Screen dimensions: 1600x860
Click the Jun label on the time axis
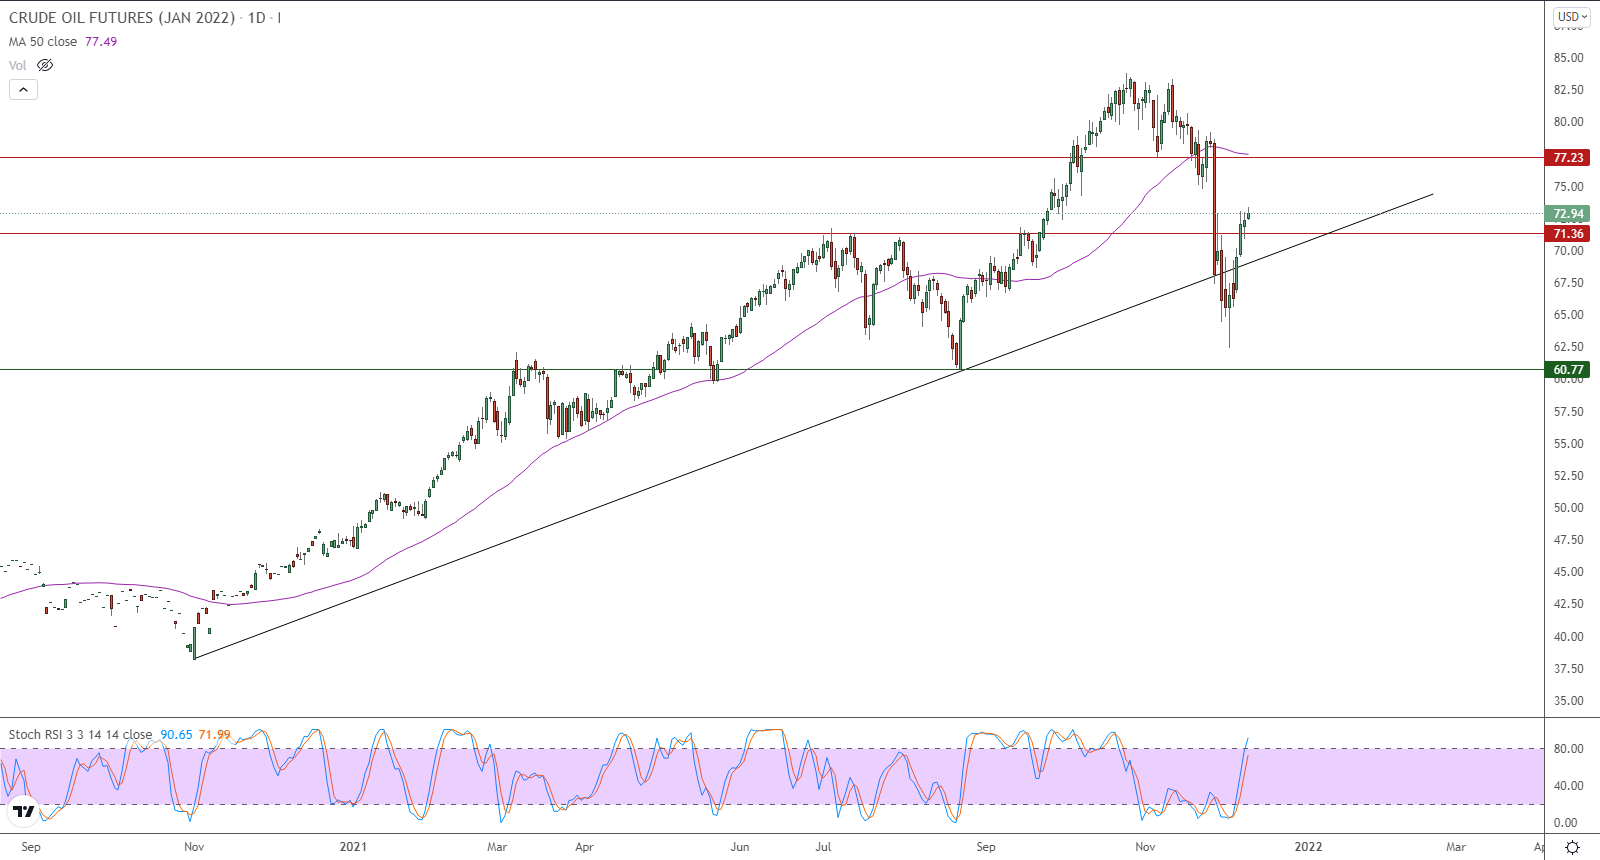[x=740, y=847]
